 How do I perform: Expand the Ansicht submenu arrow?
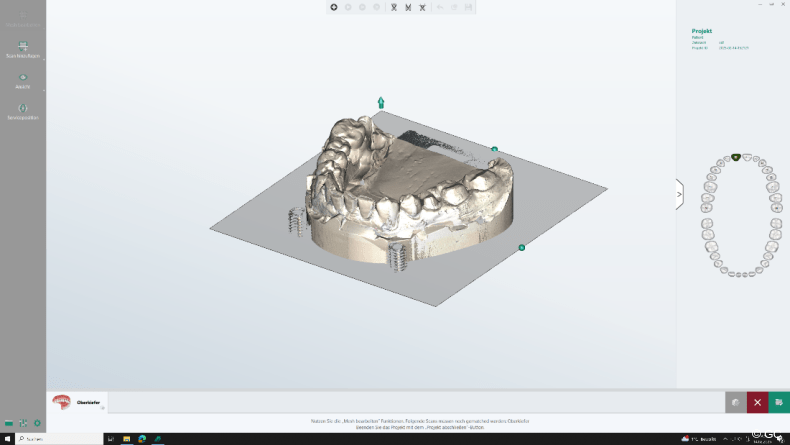click(43, 91)
